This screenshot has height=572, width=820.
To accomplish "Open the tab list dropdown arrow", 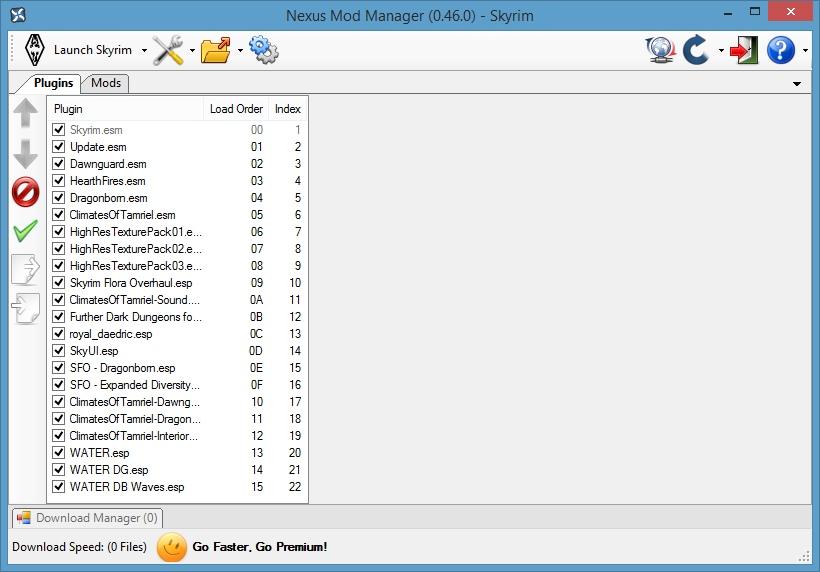I will point(797,84).
